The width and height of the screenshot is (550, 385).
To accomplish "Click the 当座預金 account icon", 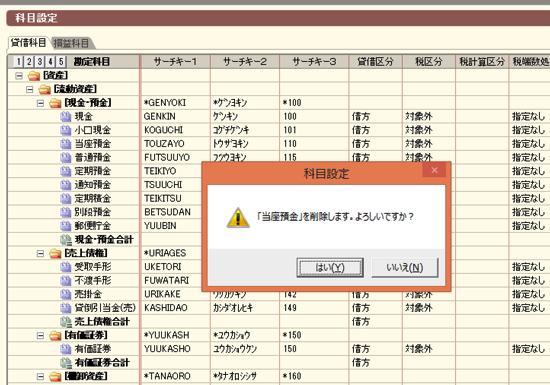I will [66, 144].
